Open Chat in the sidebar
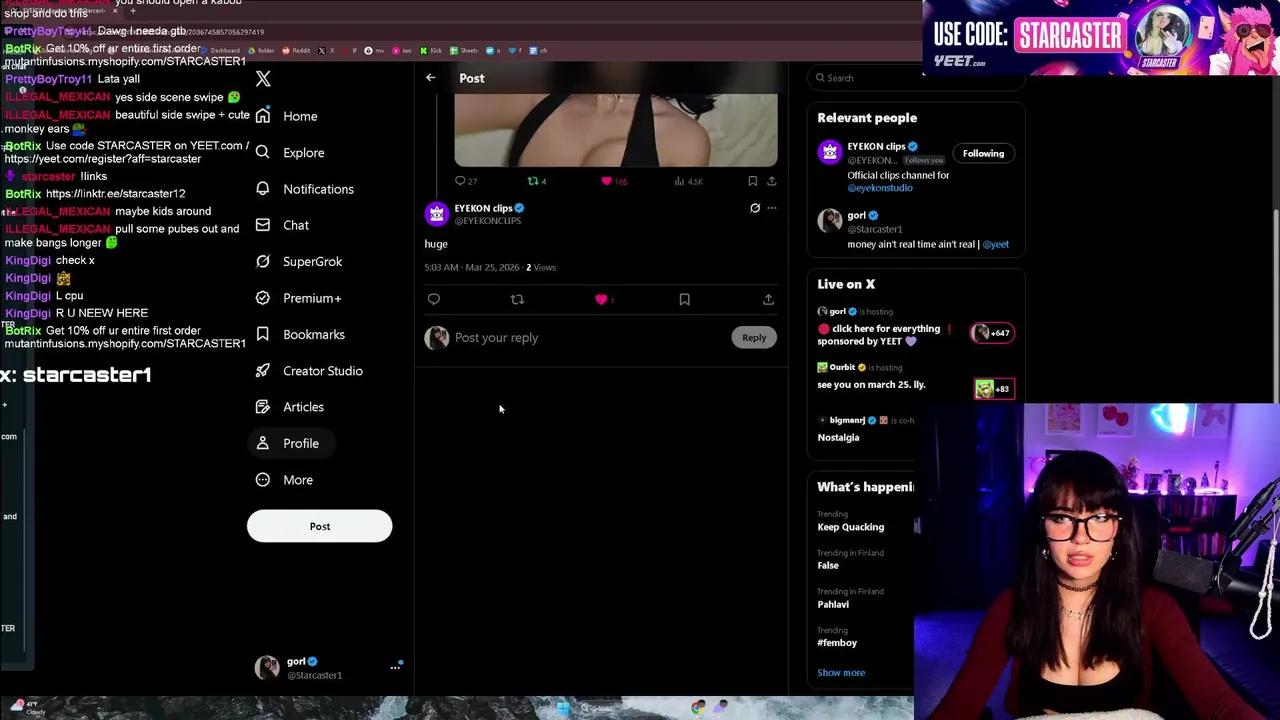Screen dimensions: 1280x720 (x=282, y=225)
